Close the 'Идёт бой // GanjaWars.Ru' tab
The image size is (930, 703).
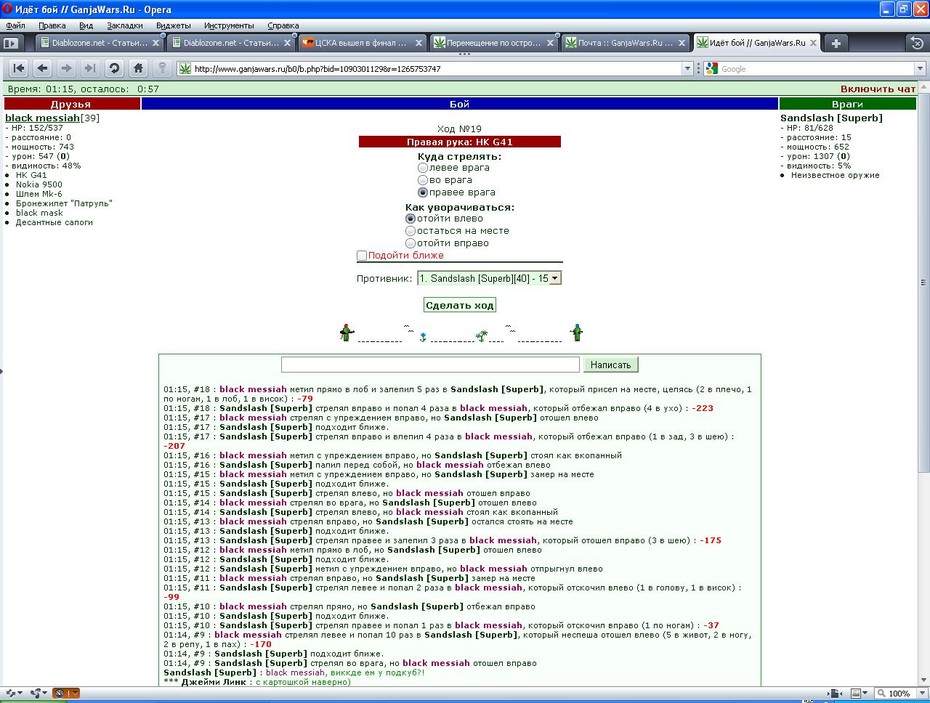pyautogui.click(x=813, y=43)
